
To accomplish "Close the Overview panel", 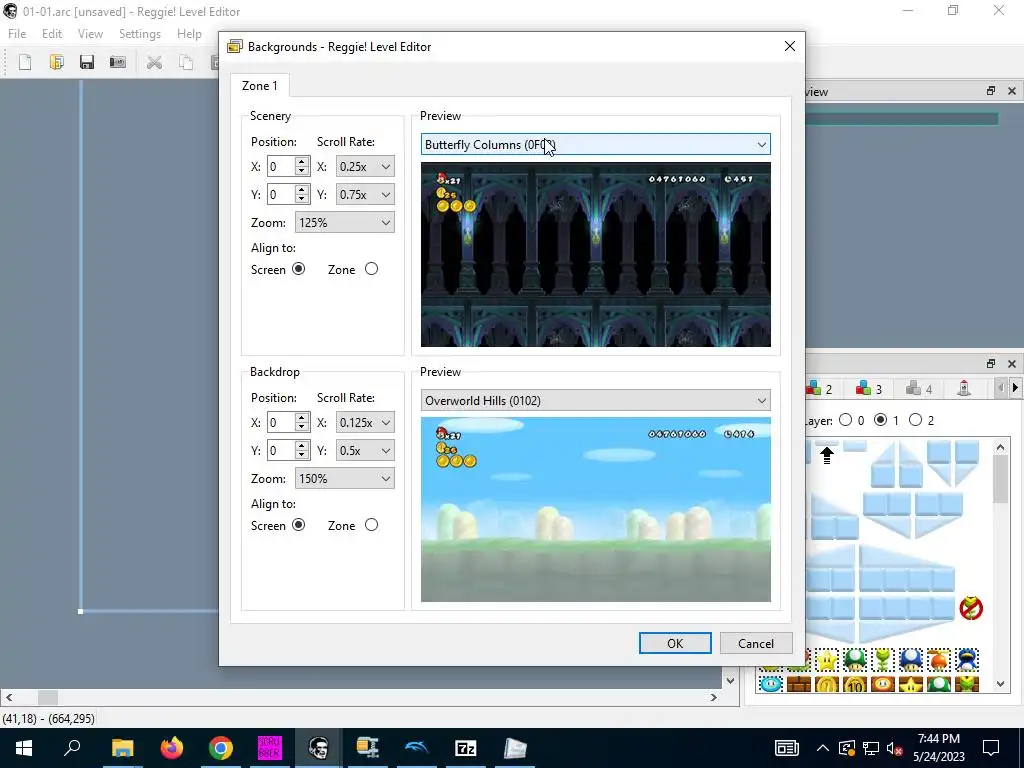I will 1012,91.
